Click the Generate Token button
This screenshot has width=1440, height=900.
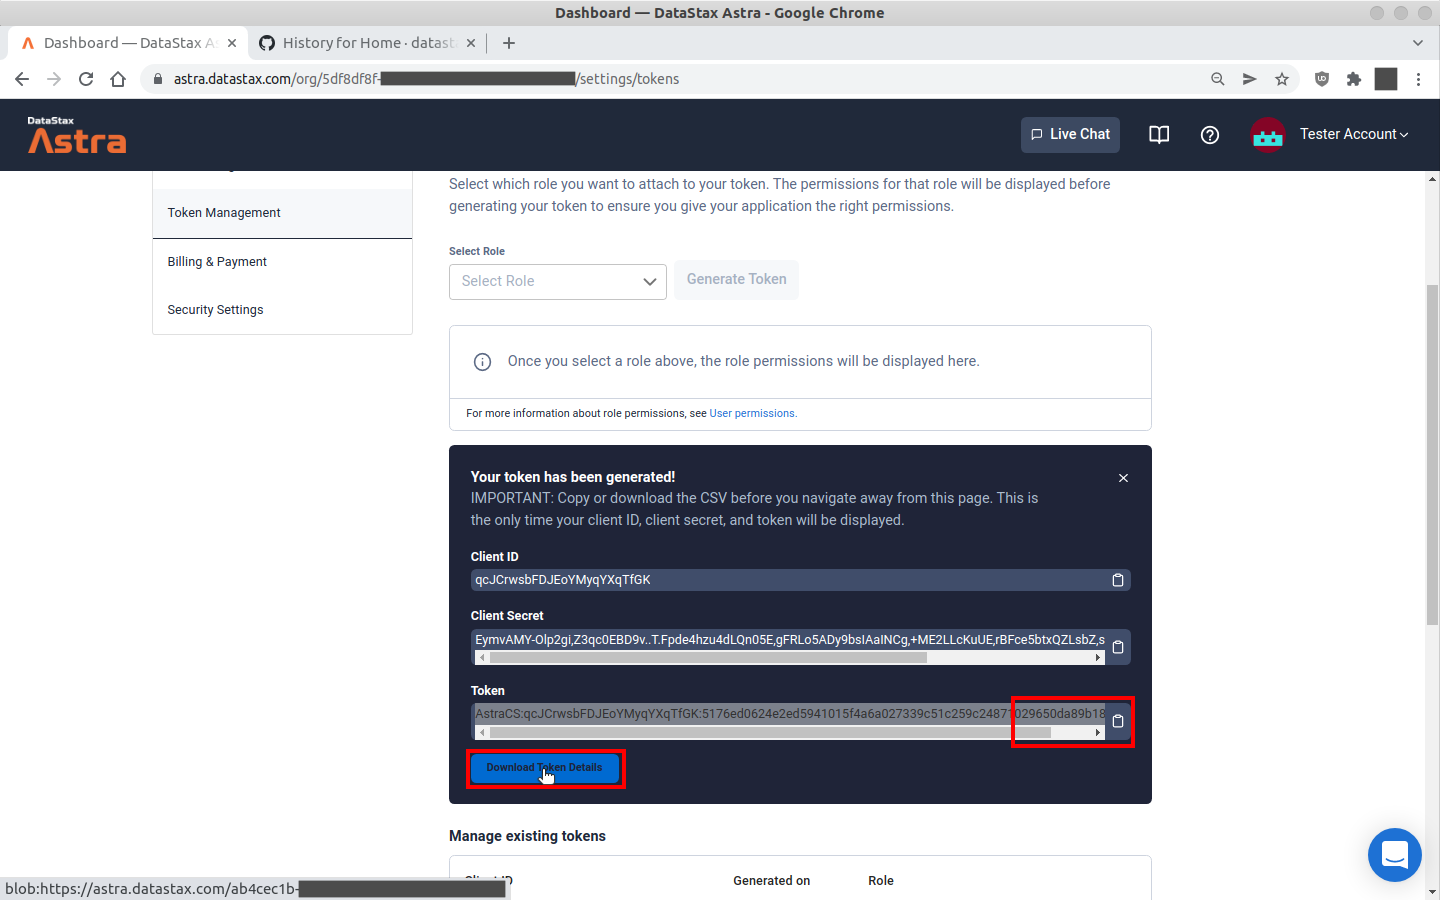tap(736, 280)
